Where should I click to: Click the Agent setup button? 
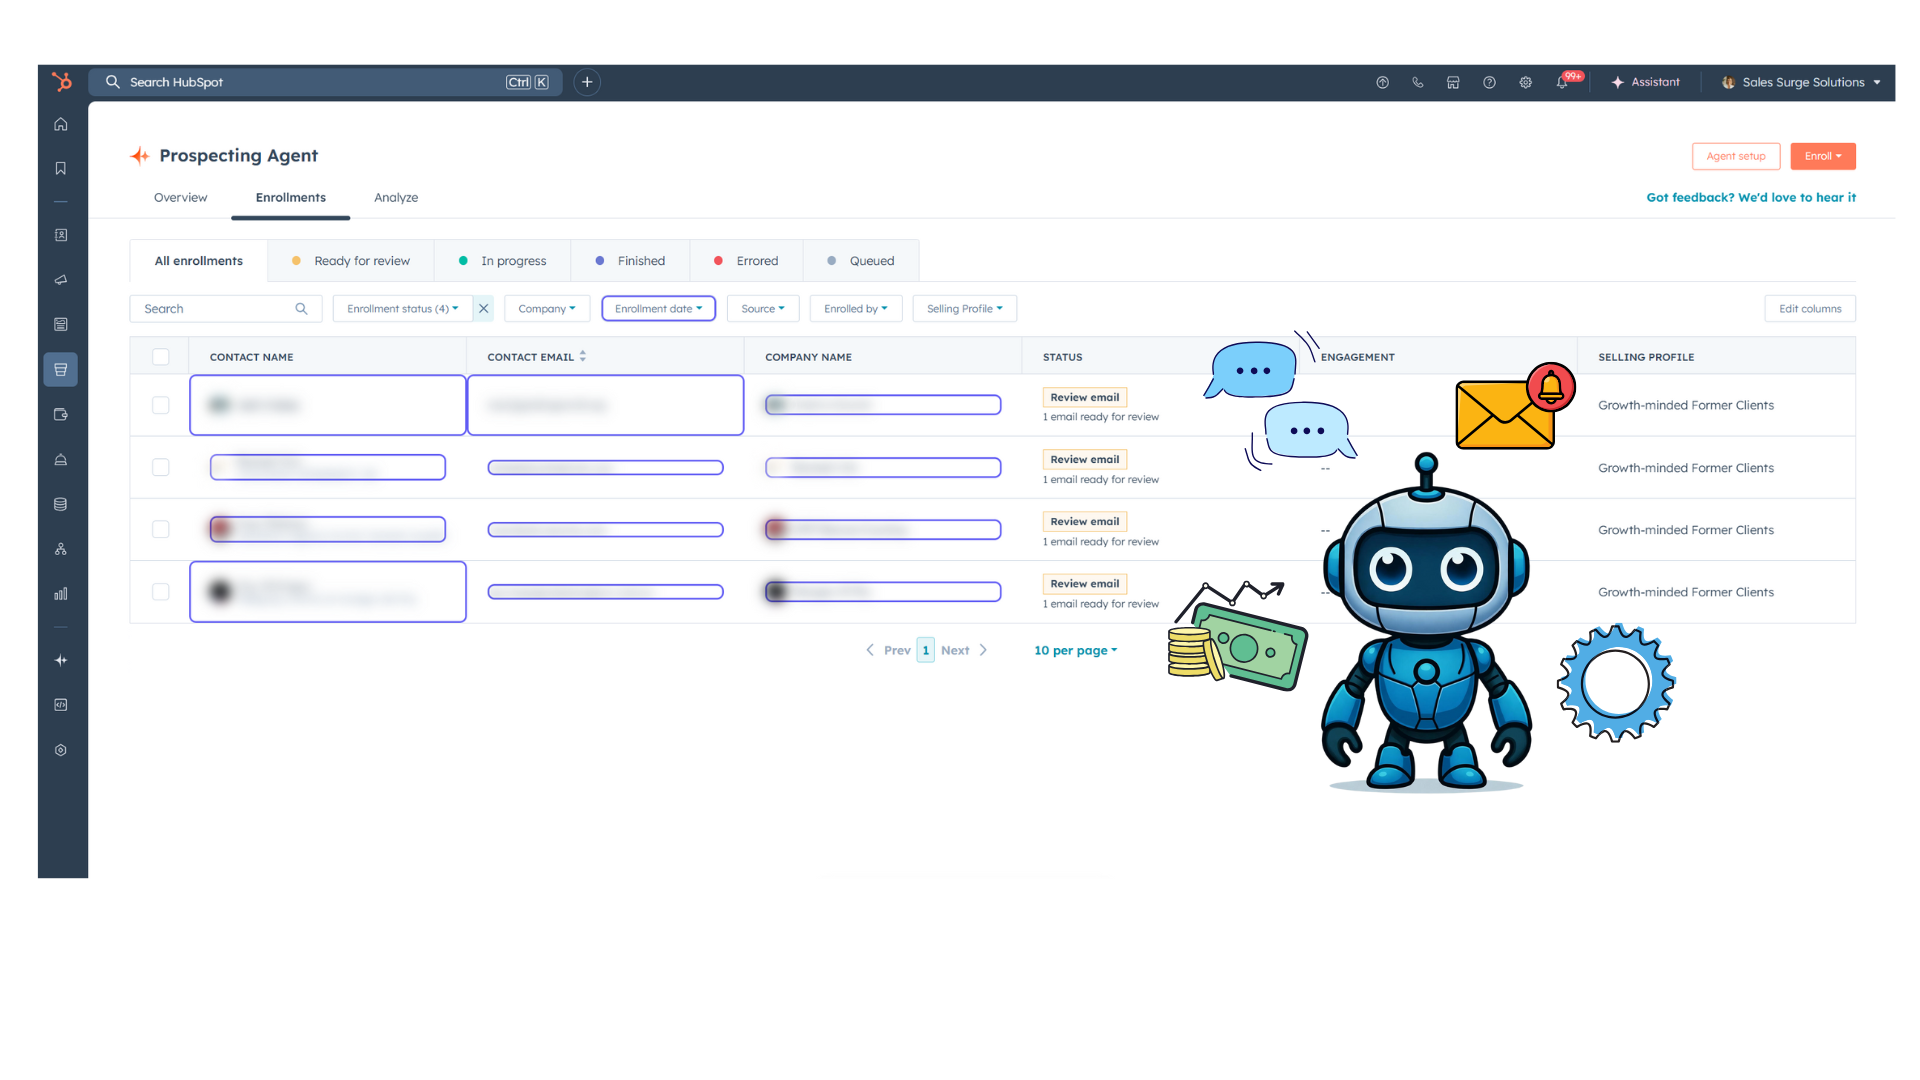[1735, 156]
